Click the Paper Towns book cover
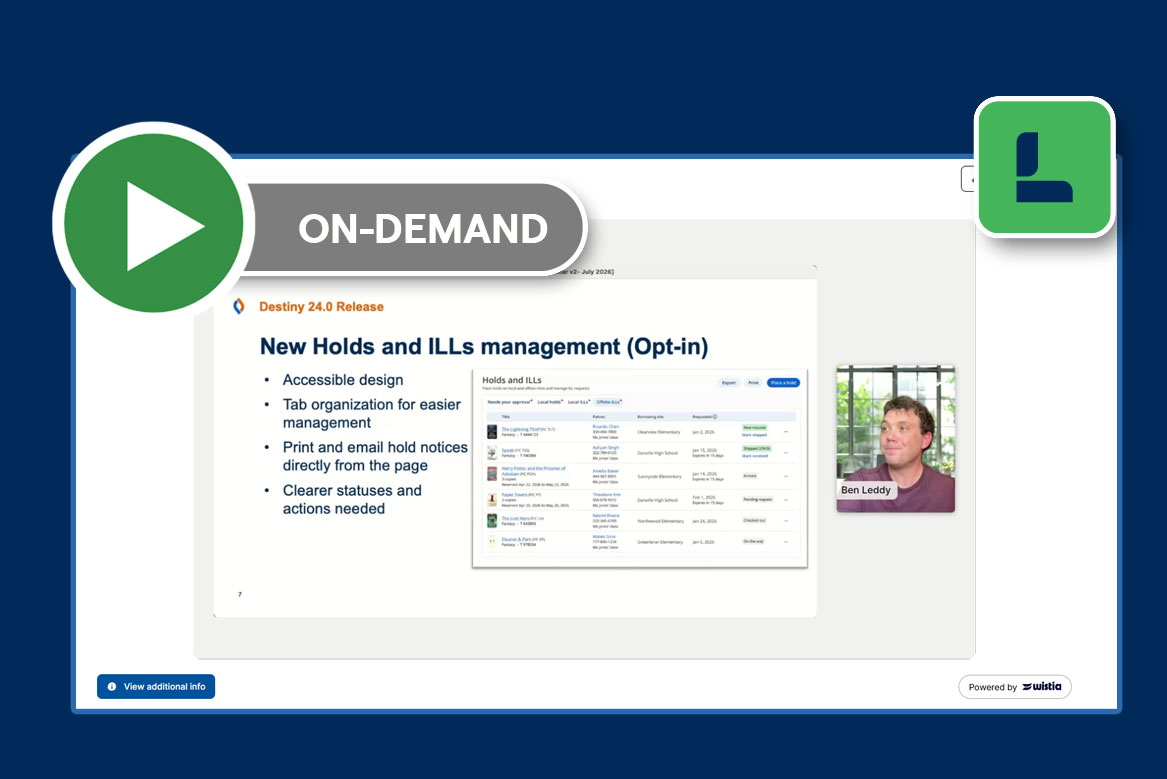The height and width of the screenshot is (779, 1167). (492, 500)
